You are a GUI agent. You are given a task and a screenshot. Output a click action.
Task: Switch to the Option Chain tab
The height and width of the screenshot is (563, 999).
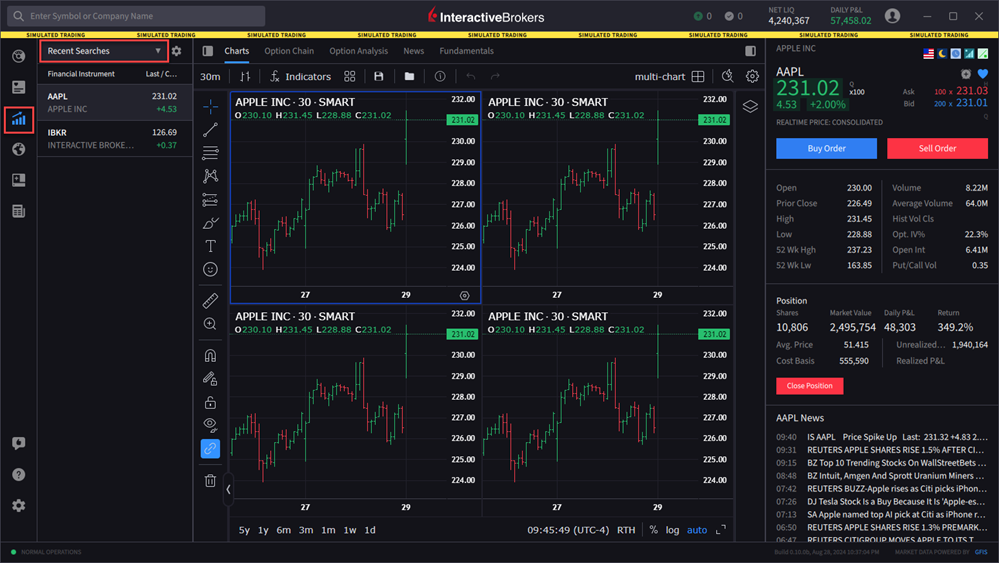(x=289, y=51)
